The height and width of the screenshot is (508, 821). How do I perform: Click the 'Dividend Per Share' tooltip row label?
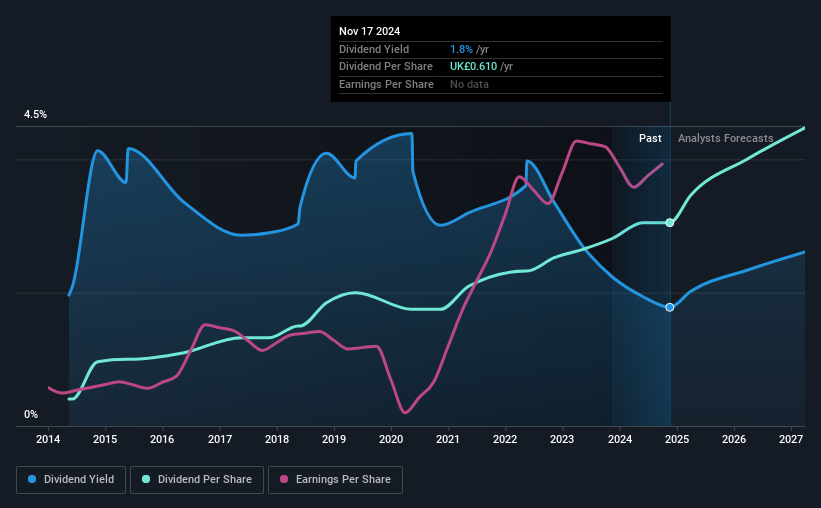[x=386, y=67]
